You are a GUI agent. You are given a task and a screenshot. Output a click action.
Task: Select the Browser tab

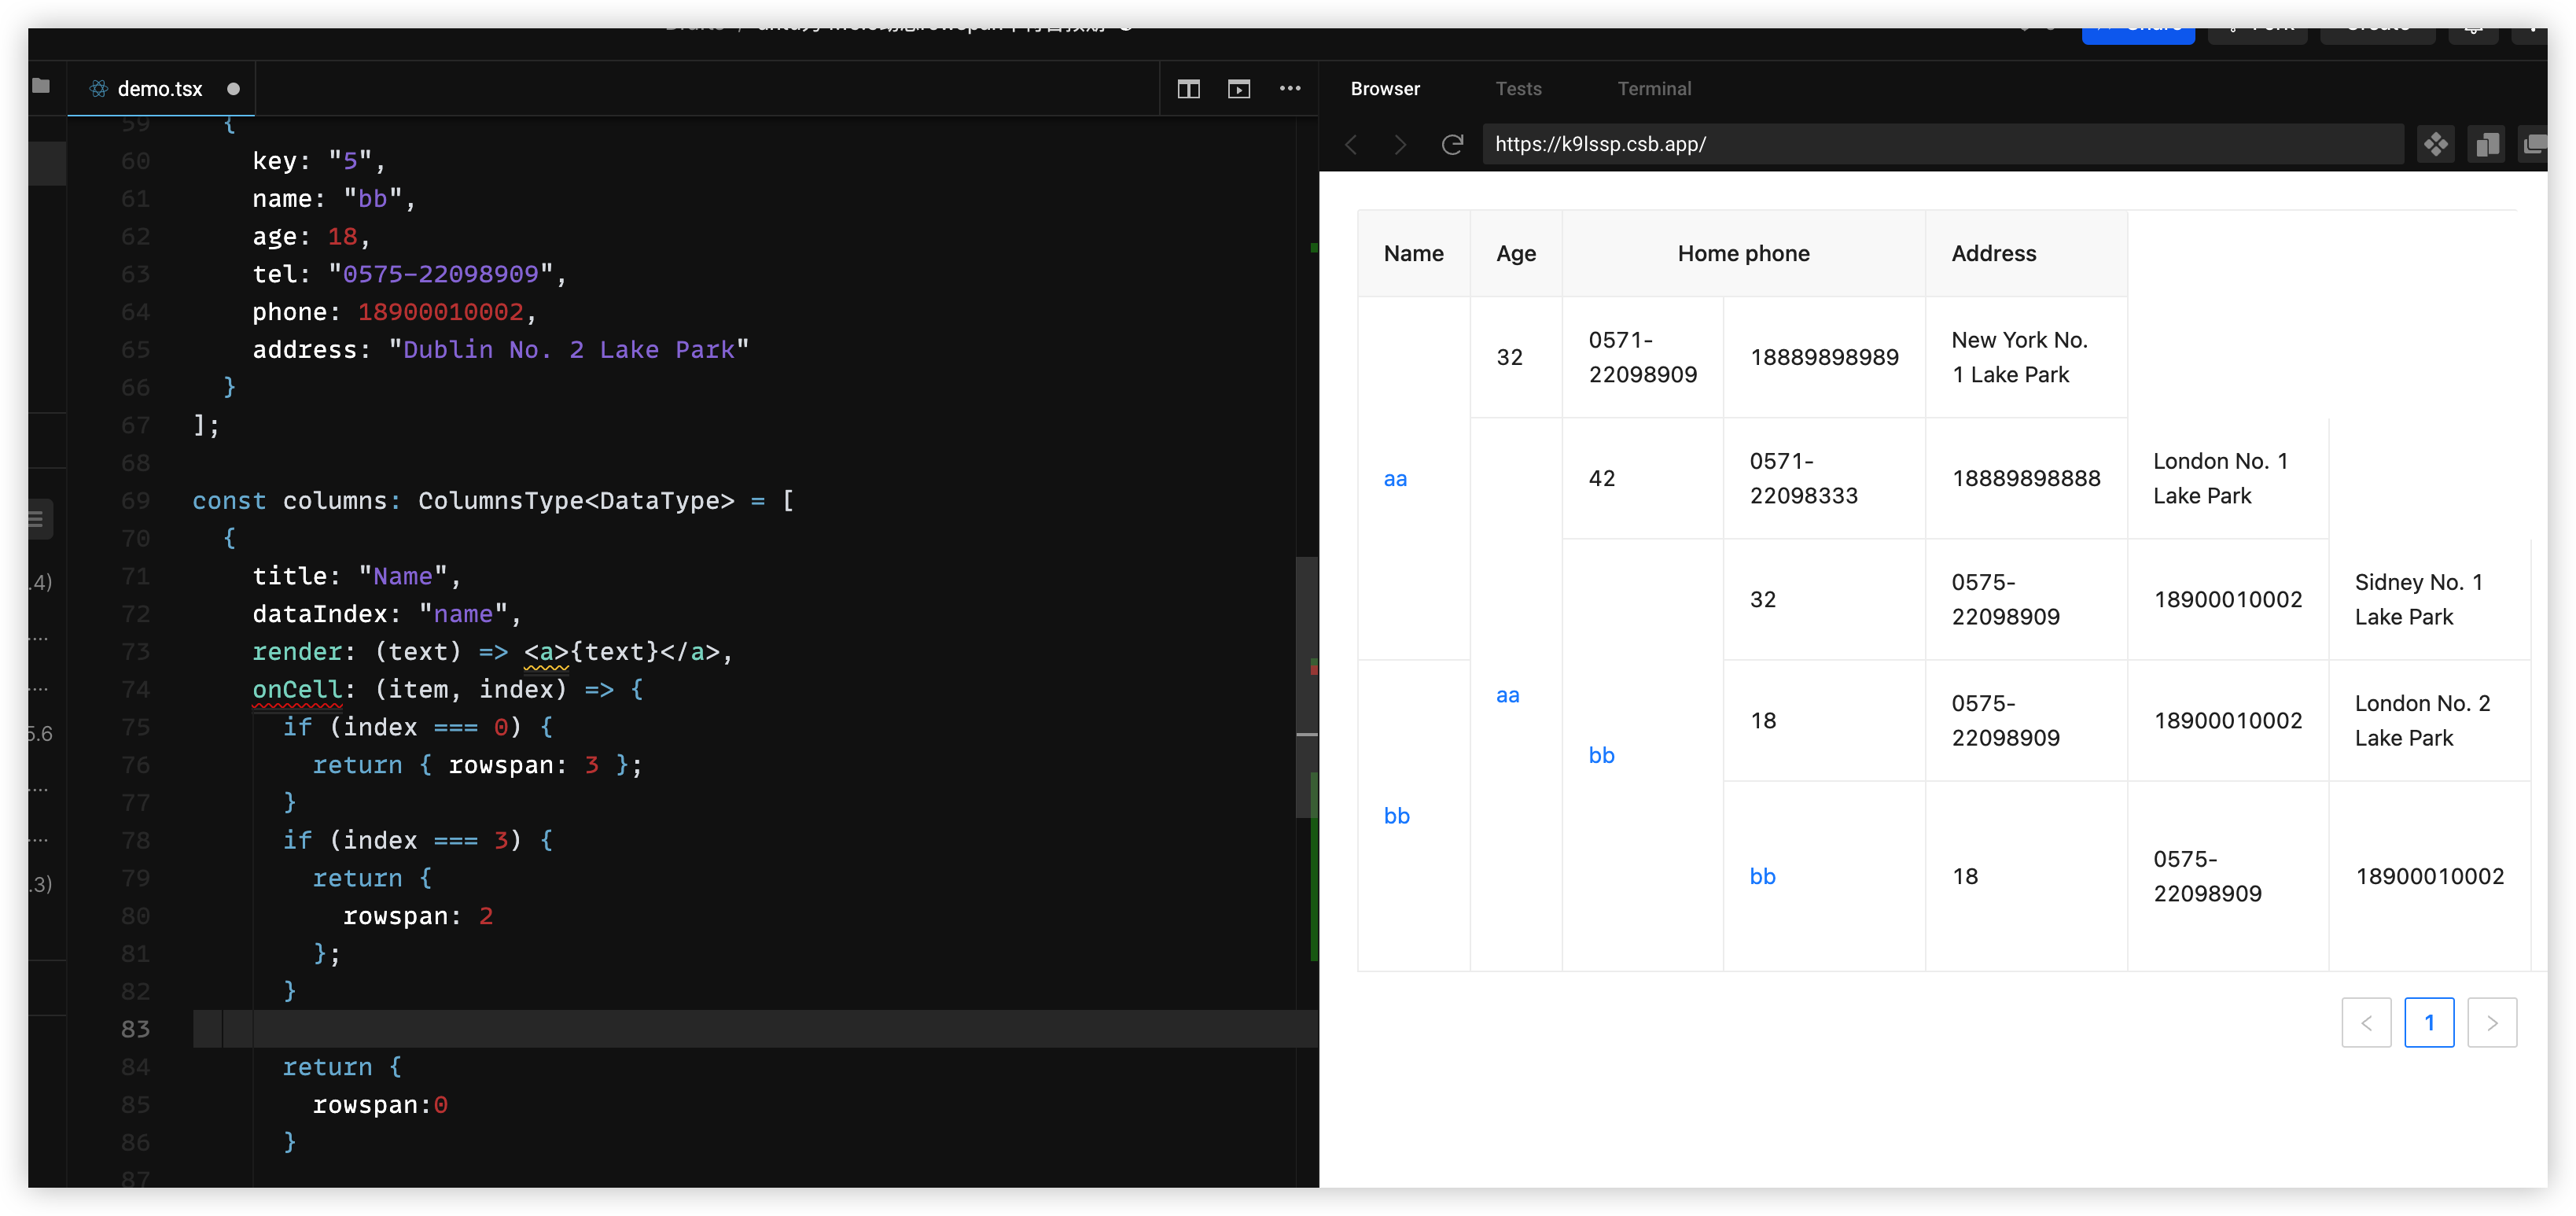(1385, 89)
